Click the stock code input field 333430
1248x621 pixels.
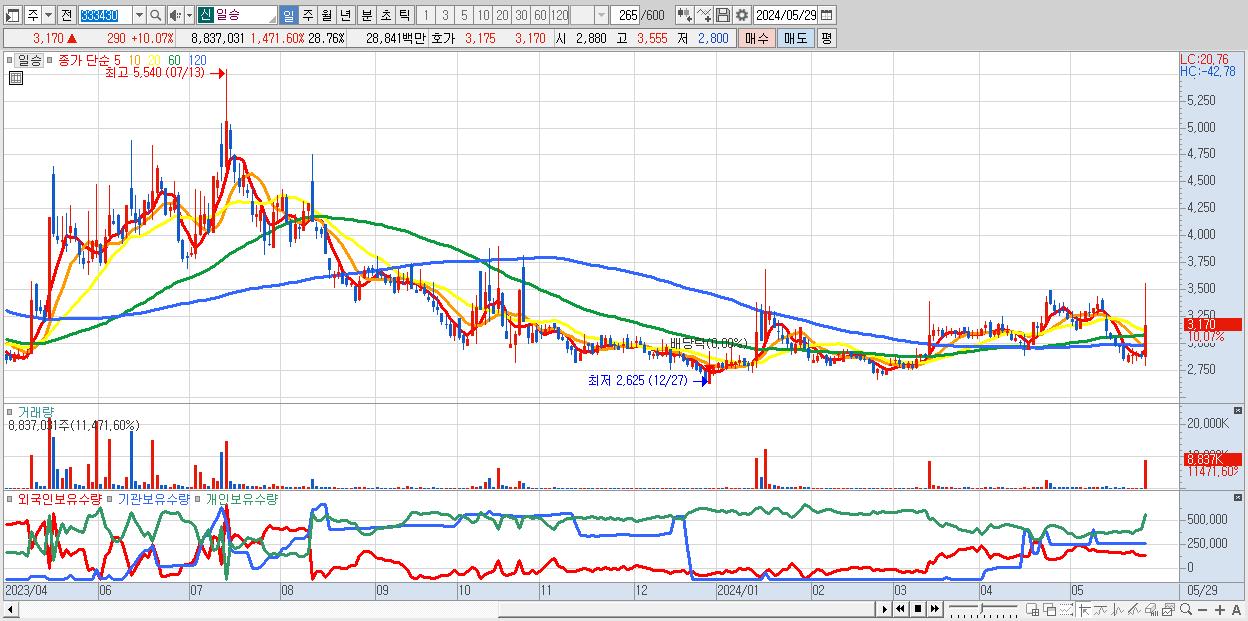(105, 16)
